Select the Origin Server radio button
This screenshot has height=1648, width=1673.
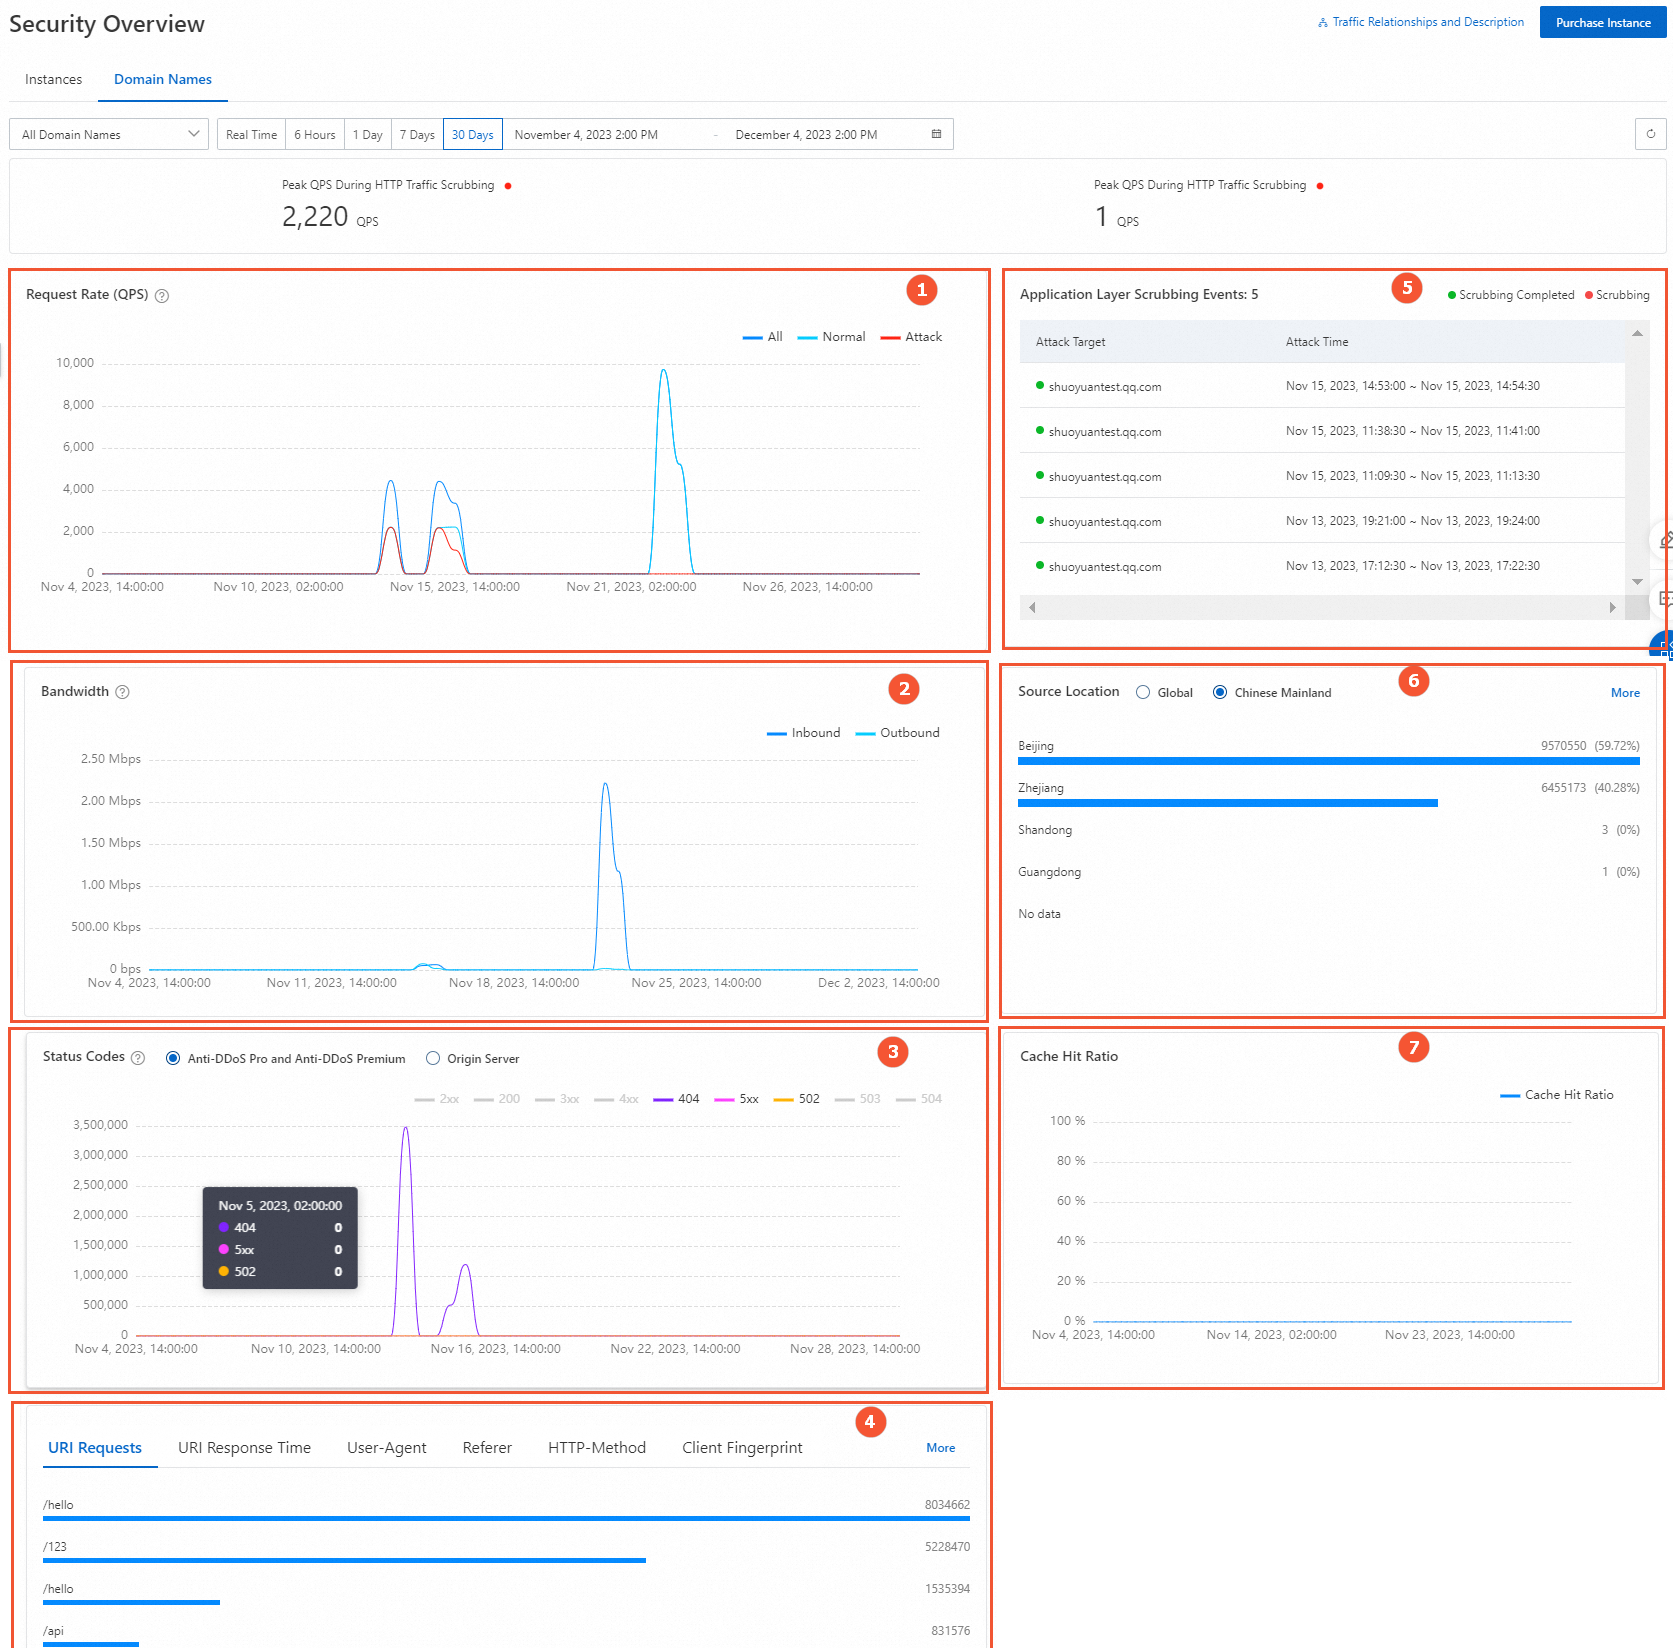pyautogui.click(x=433, y=1058)
